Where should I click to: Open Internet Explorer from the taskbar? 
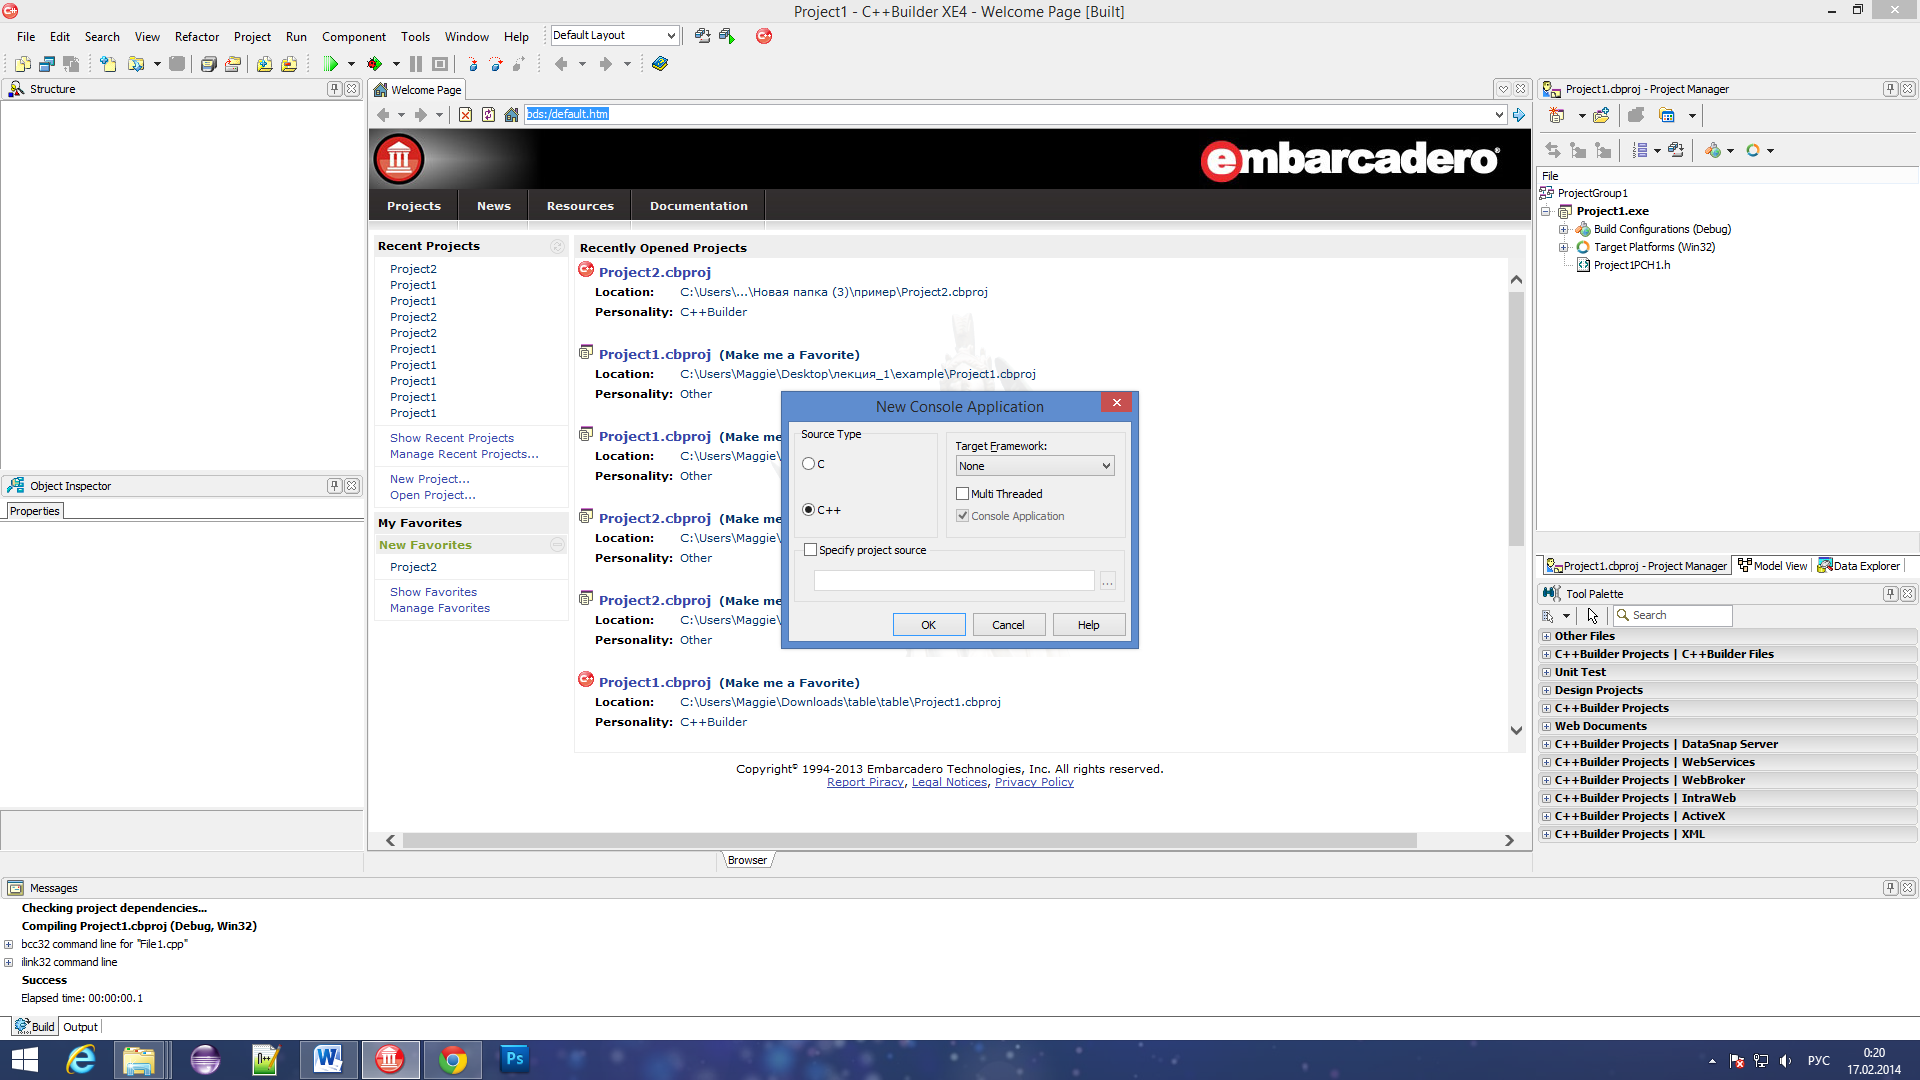point(80,1060)
